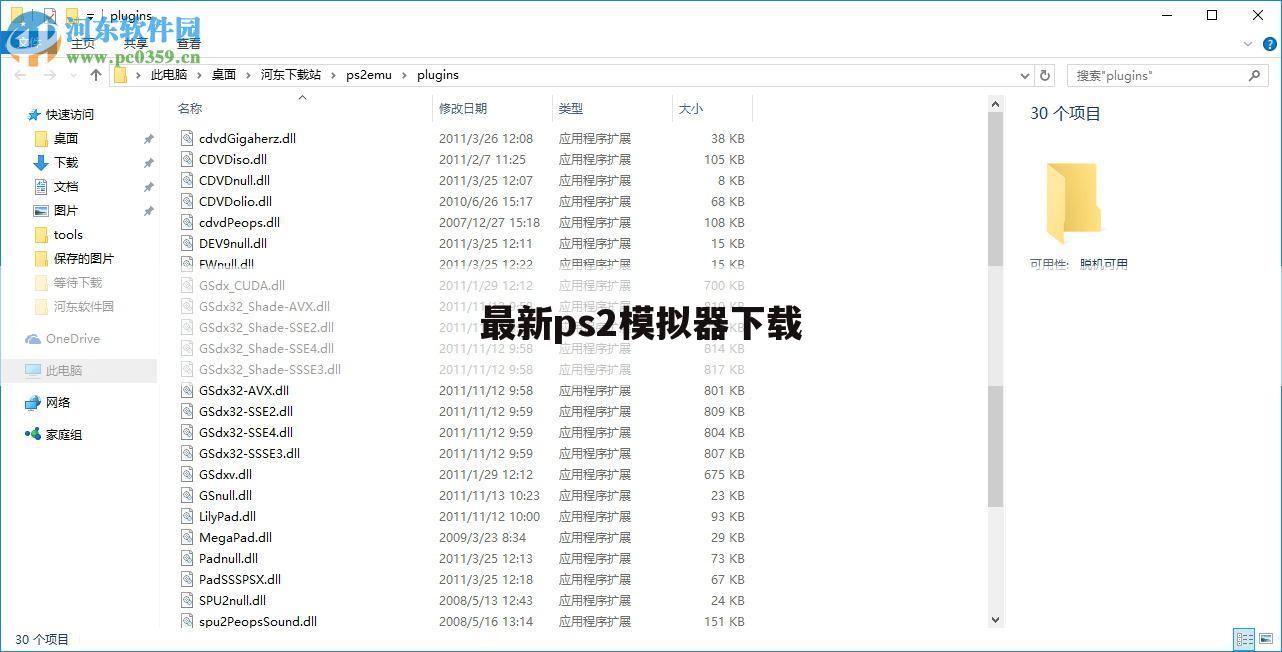This screenshot has height=652, width=1282.
Task: Open 文档 in the navigation pane
Action: [66, 186]
